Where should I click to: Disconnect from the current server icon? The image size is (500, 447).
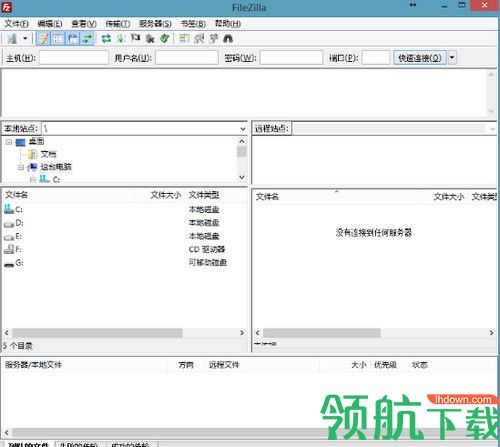pyautogui.click(x=150, y=39)
